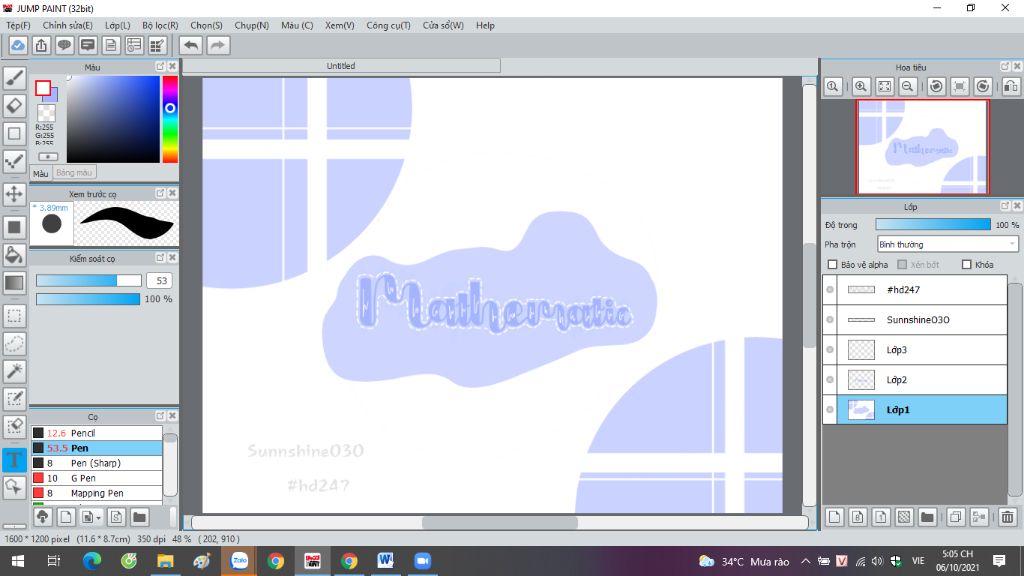Toggle visibility of #hd247 layer
The image size is (1024, 576).
pos(830,289)
